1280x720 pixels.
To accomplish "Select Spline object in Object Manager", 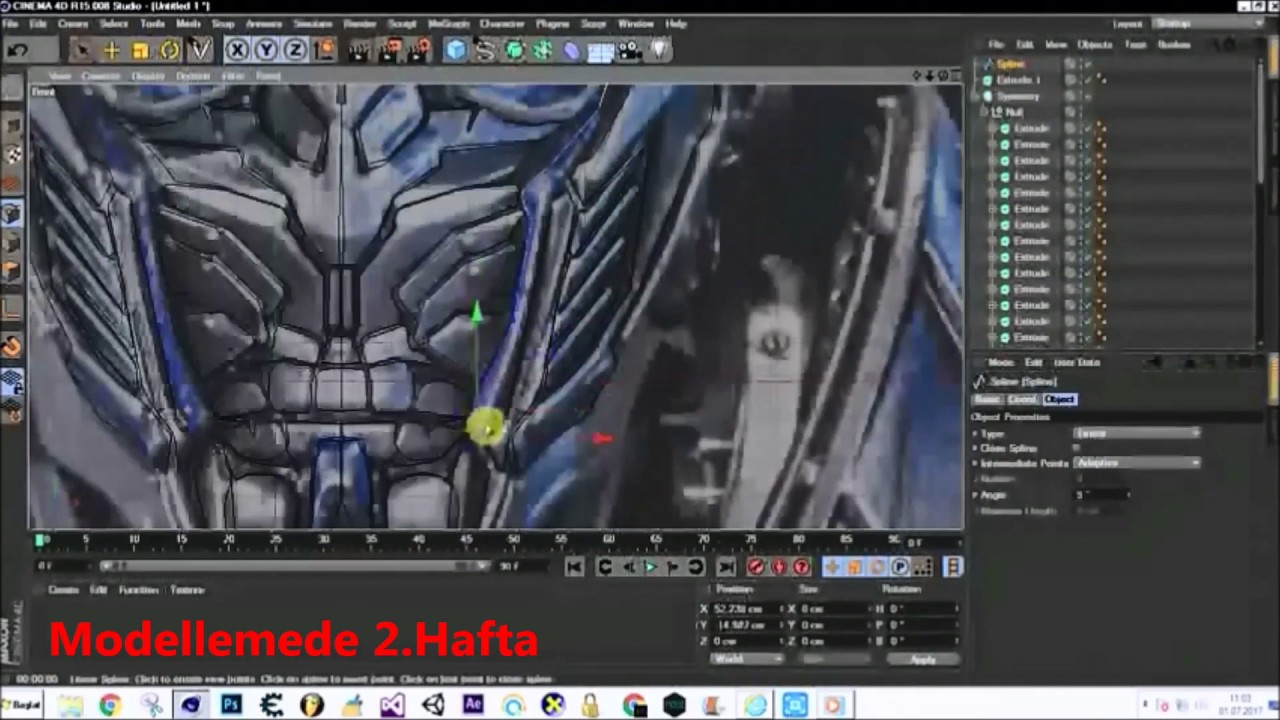I will coord(1011,64).
